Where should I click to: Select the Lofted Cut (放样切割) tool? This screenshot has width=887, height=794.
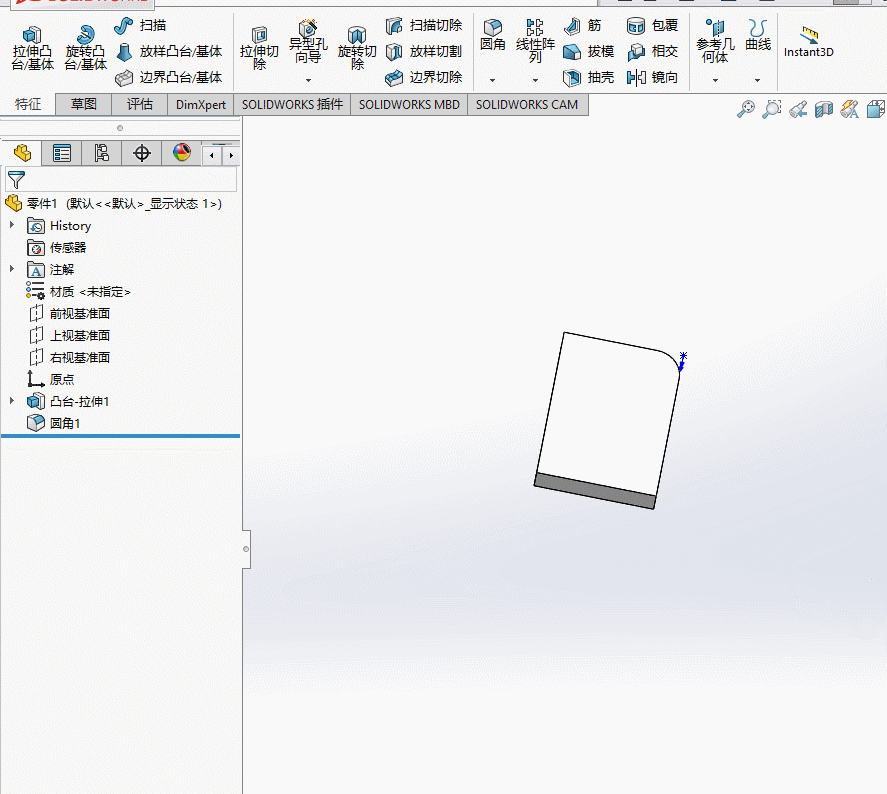click(424, 51)
